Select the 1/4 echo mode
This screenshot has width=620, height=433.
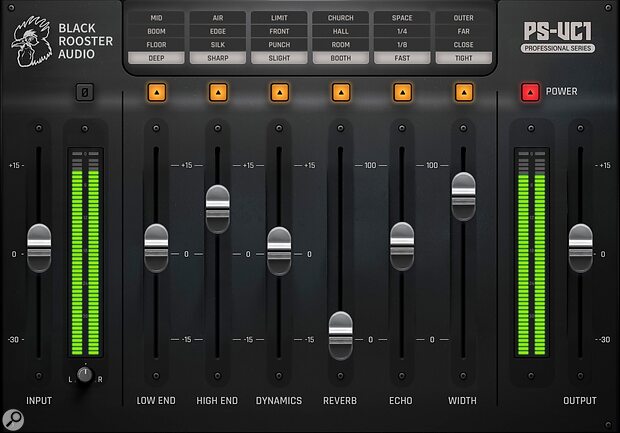click(x=402, y=31)
